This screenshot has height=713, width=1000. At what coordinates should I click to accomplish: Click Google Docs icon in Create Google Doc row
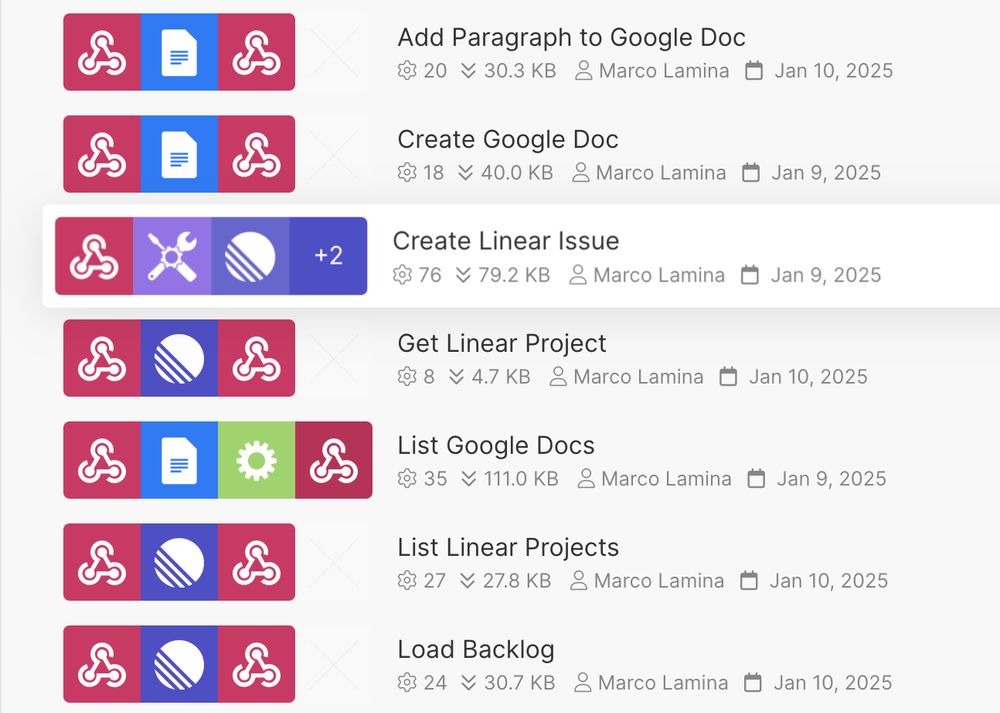[x=179, y=154]
